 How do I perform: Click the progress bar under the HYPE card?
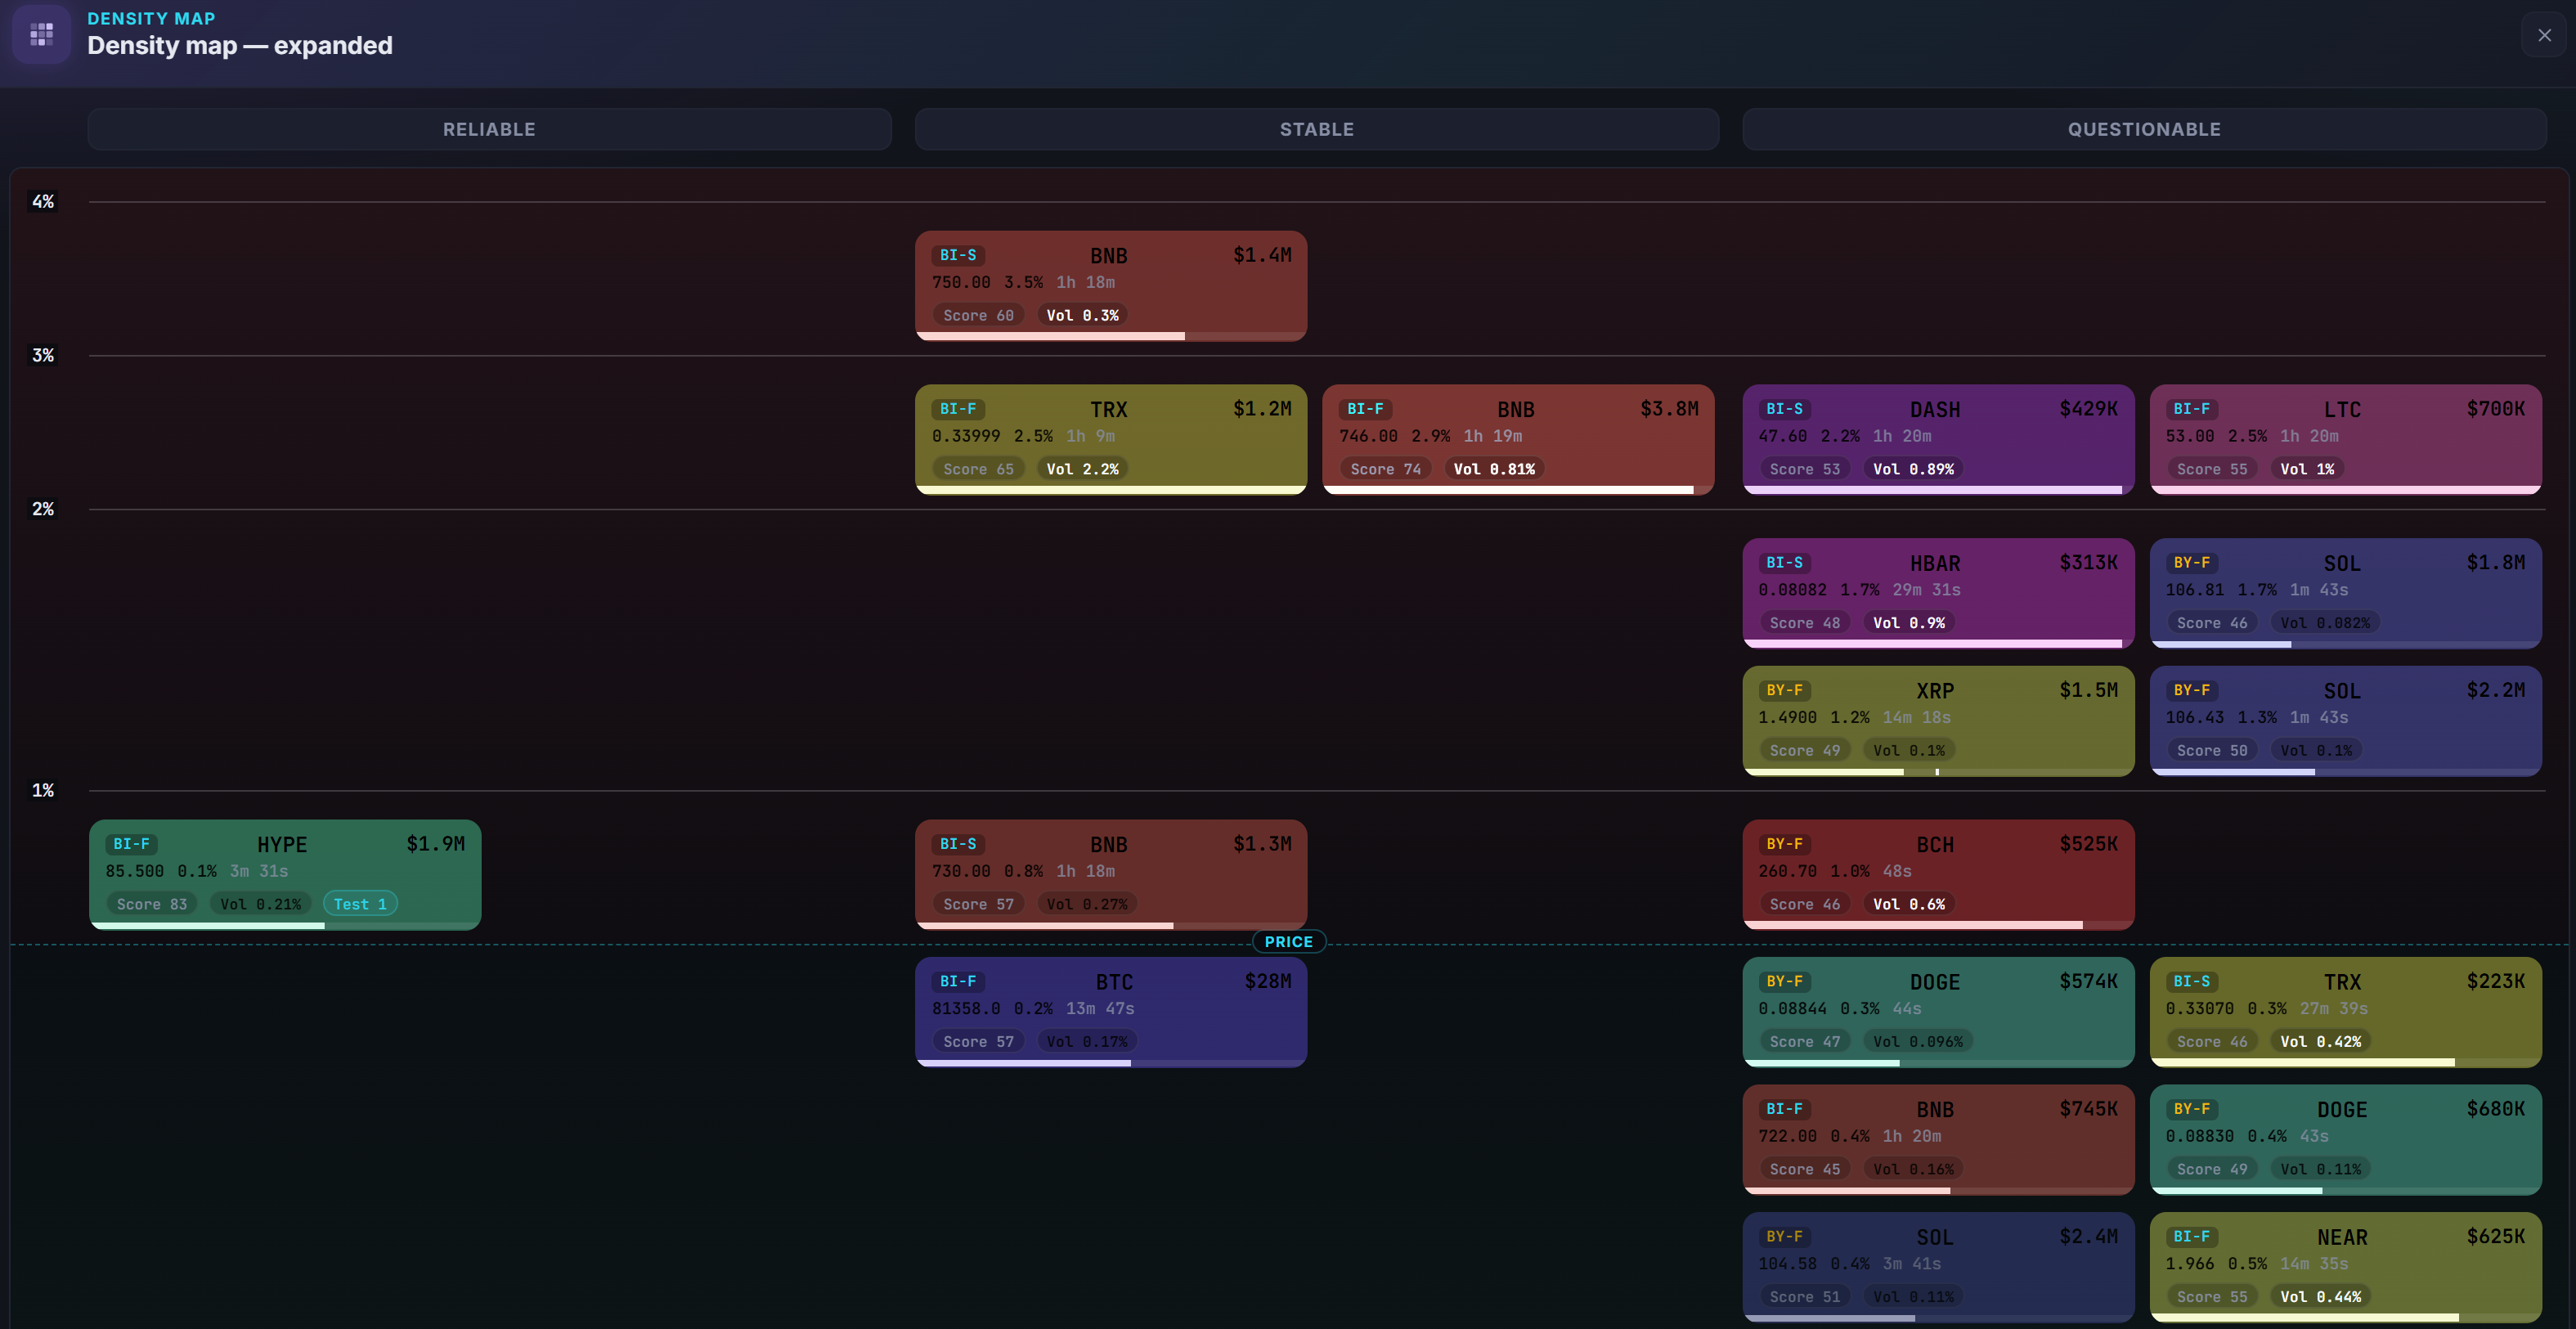coord(285,926)
